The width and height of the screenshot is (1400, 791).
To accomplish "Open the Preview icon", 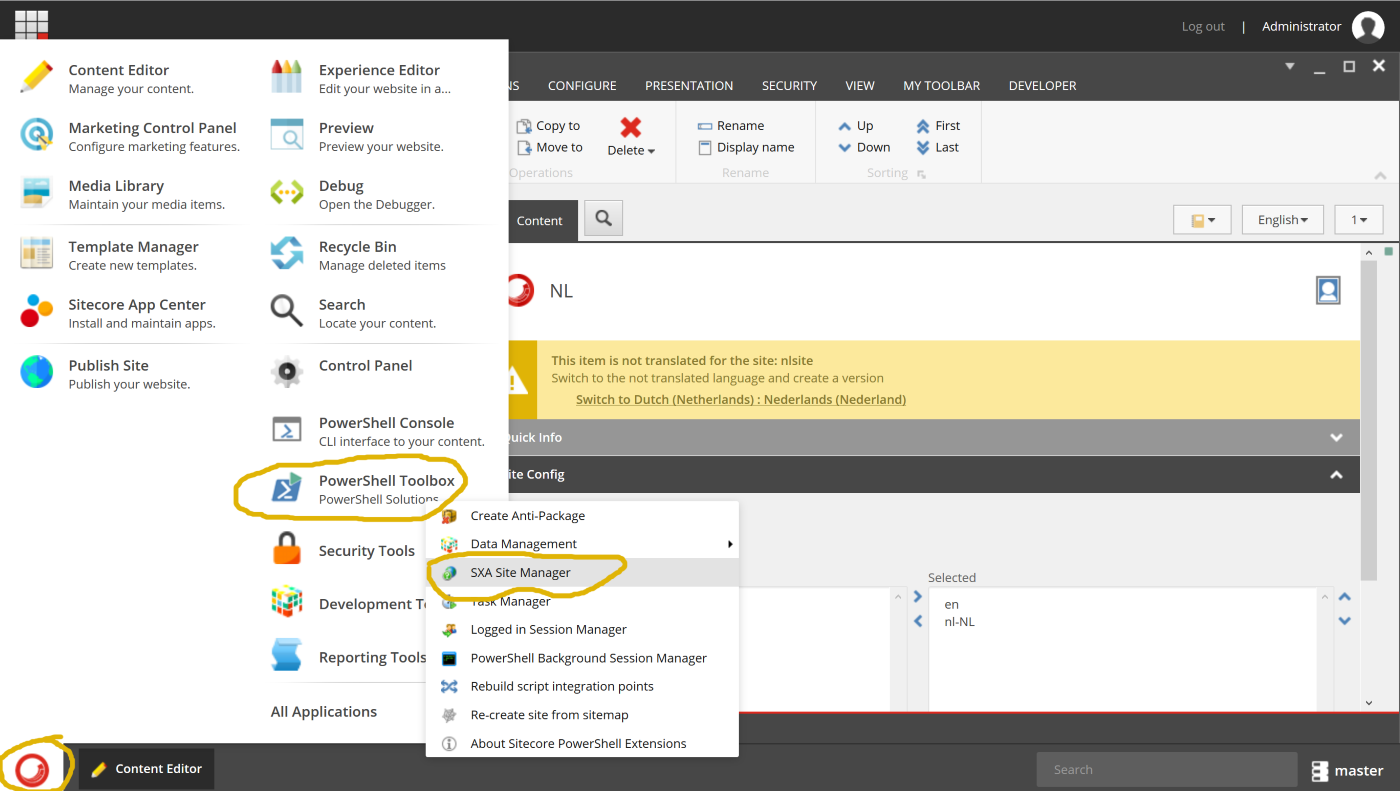I will pyautogui.click(x=287, y=135).
